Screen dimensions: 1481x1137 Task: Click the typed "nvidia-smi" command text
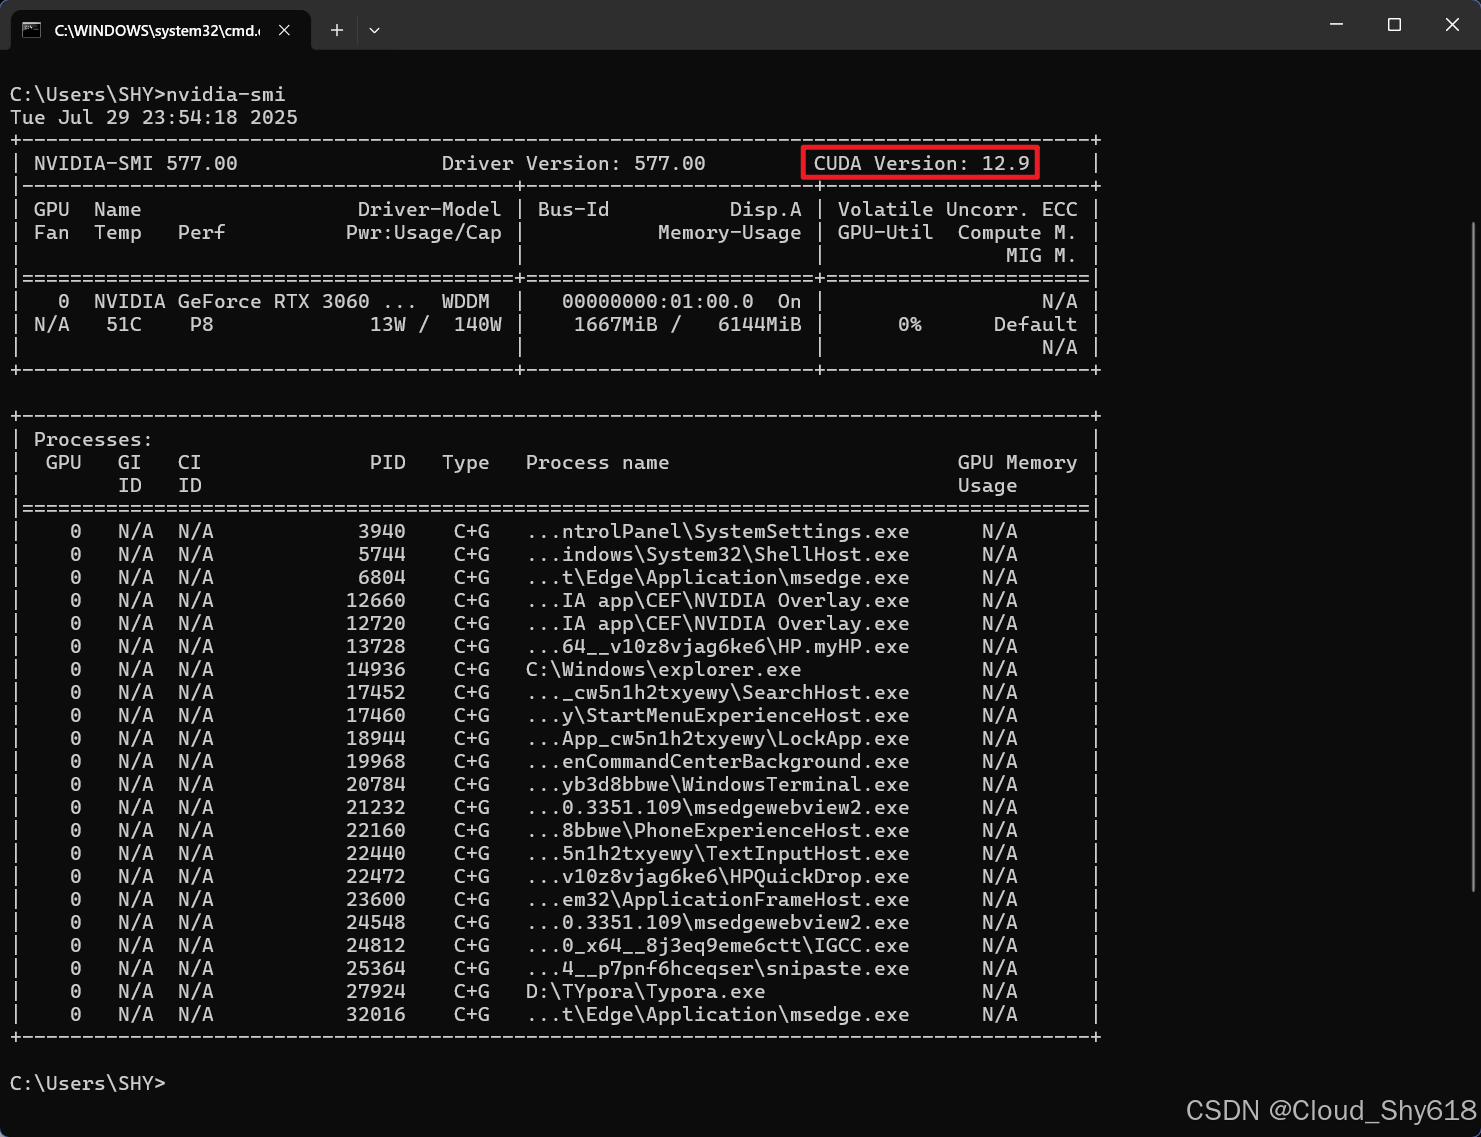point(226,94)
